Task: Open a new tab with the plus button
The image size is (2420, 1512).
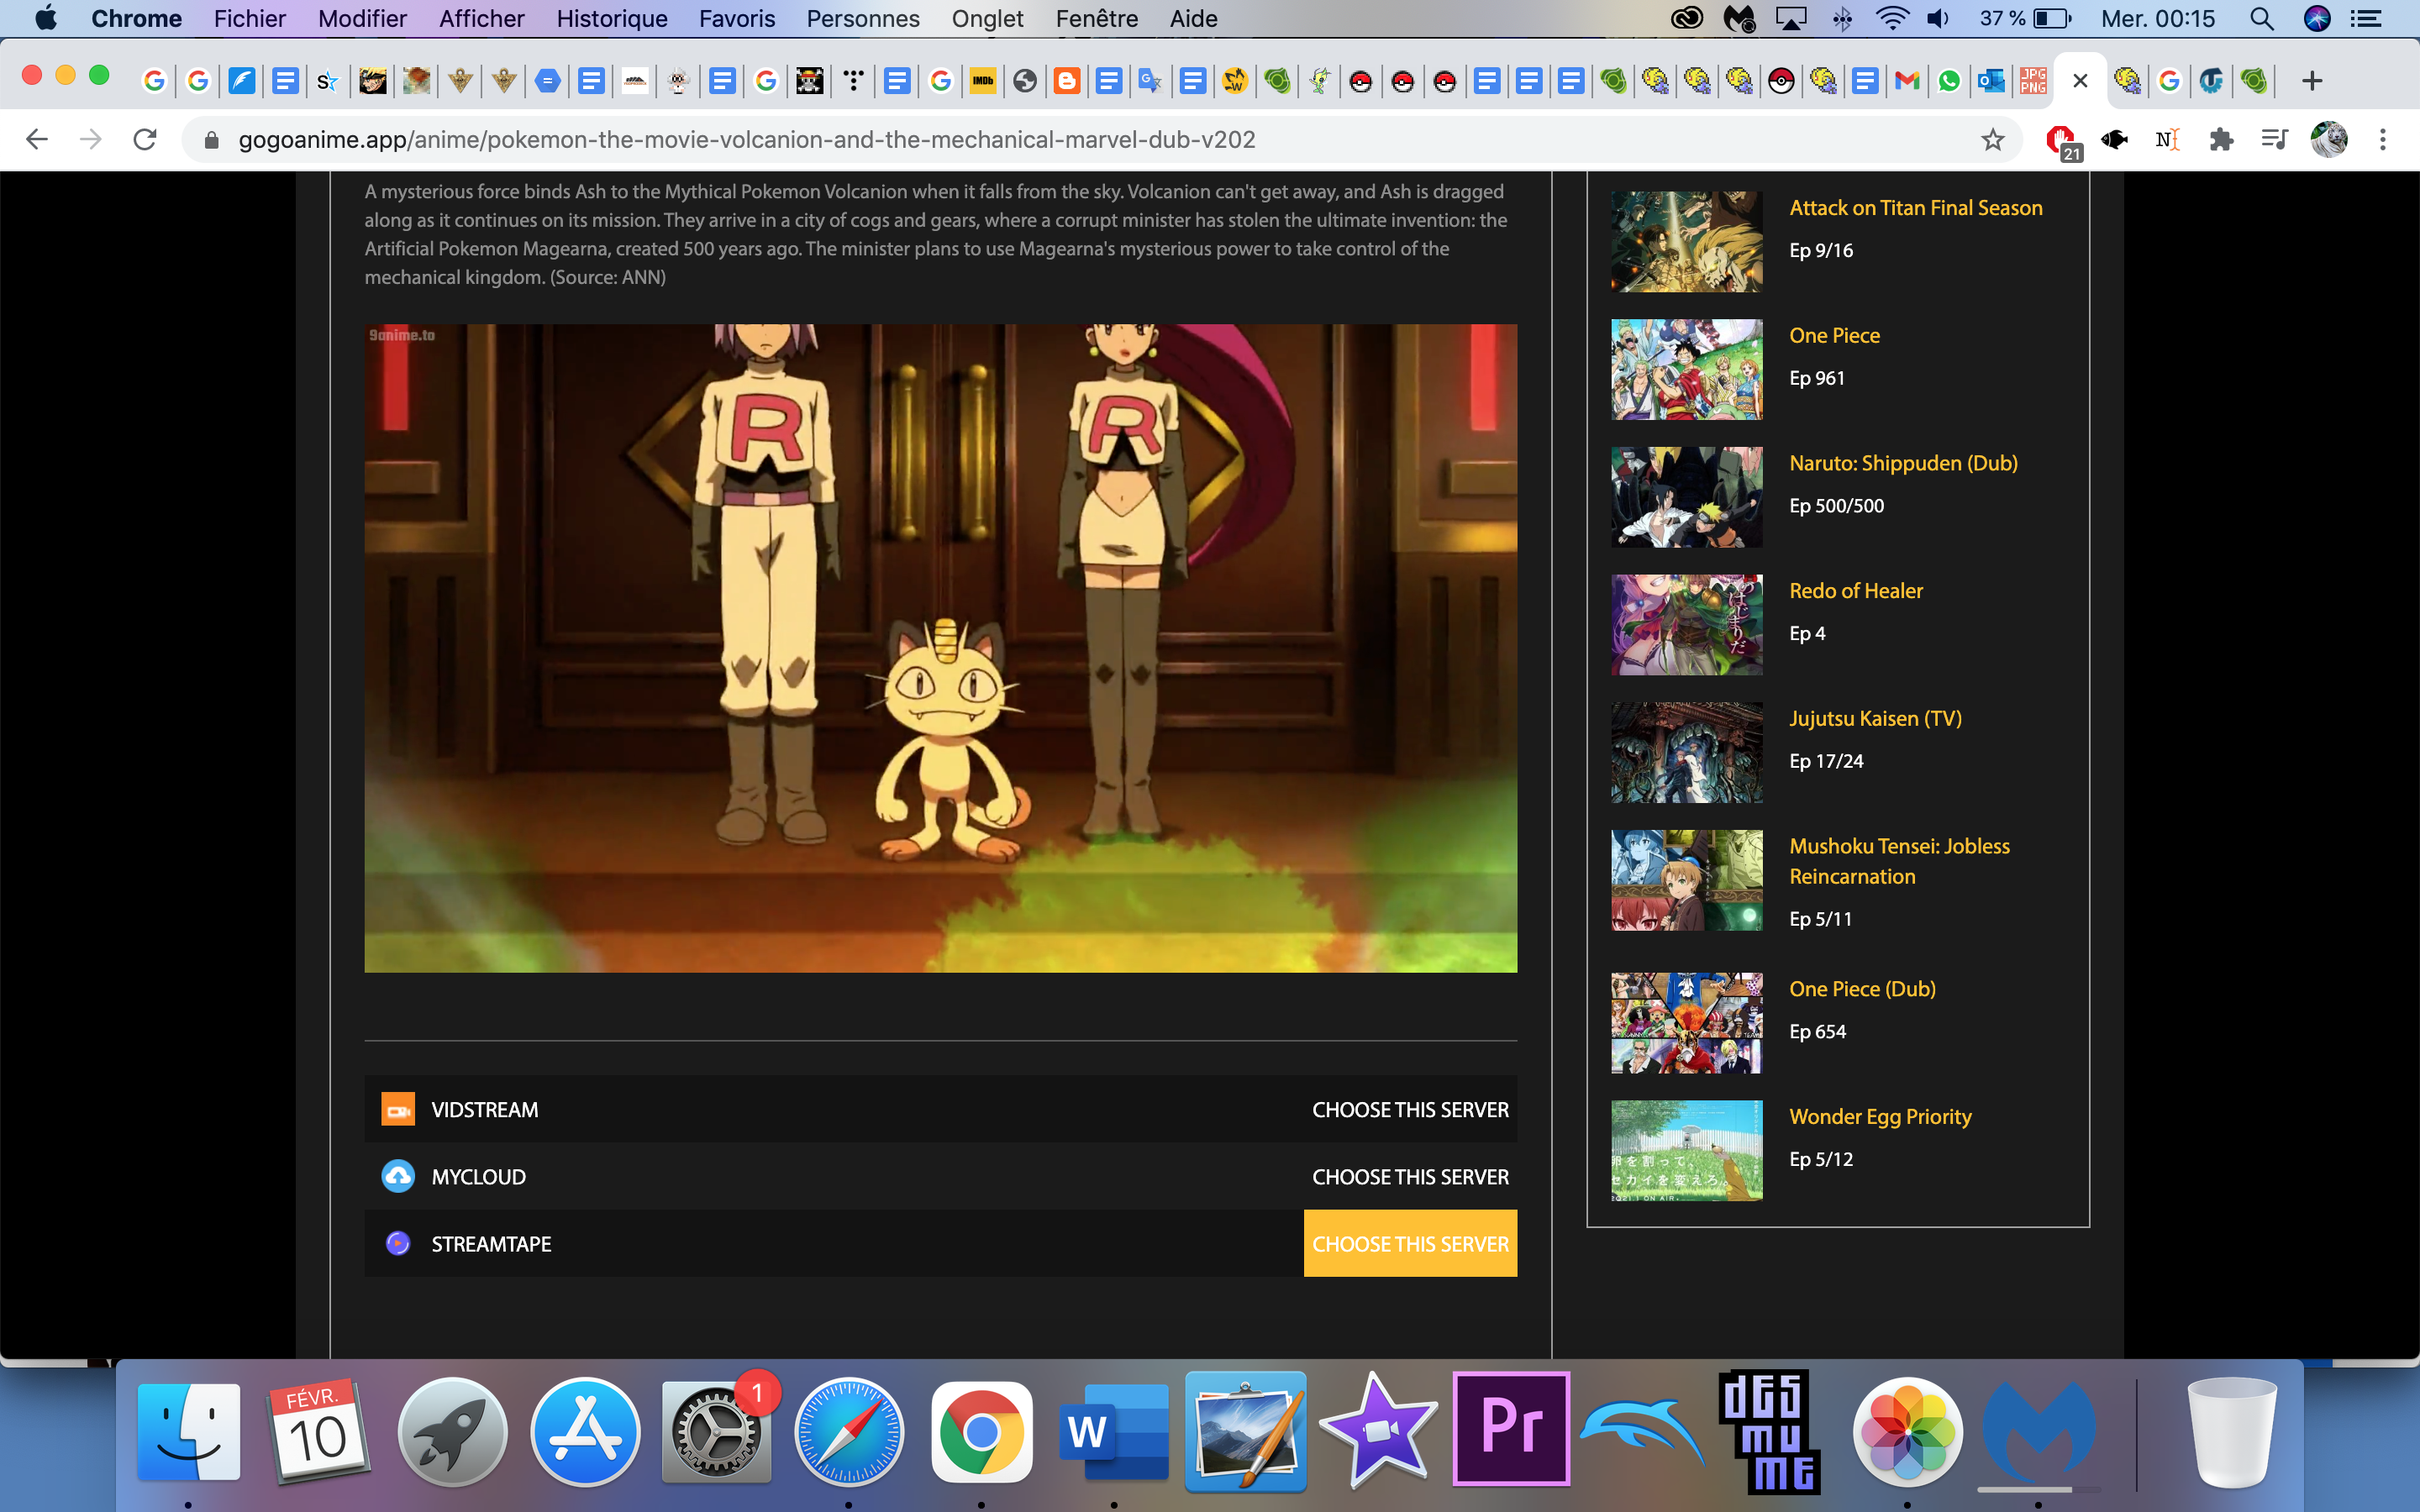Action: 2311,81
